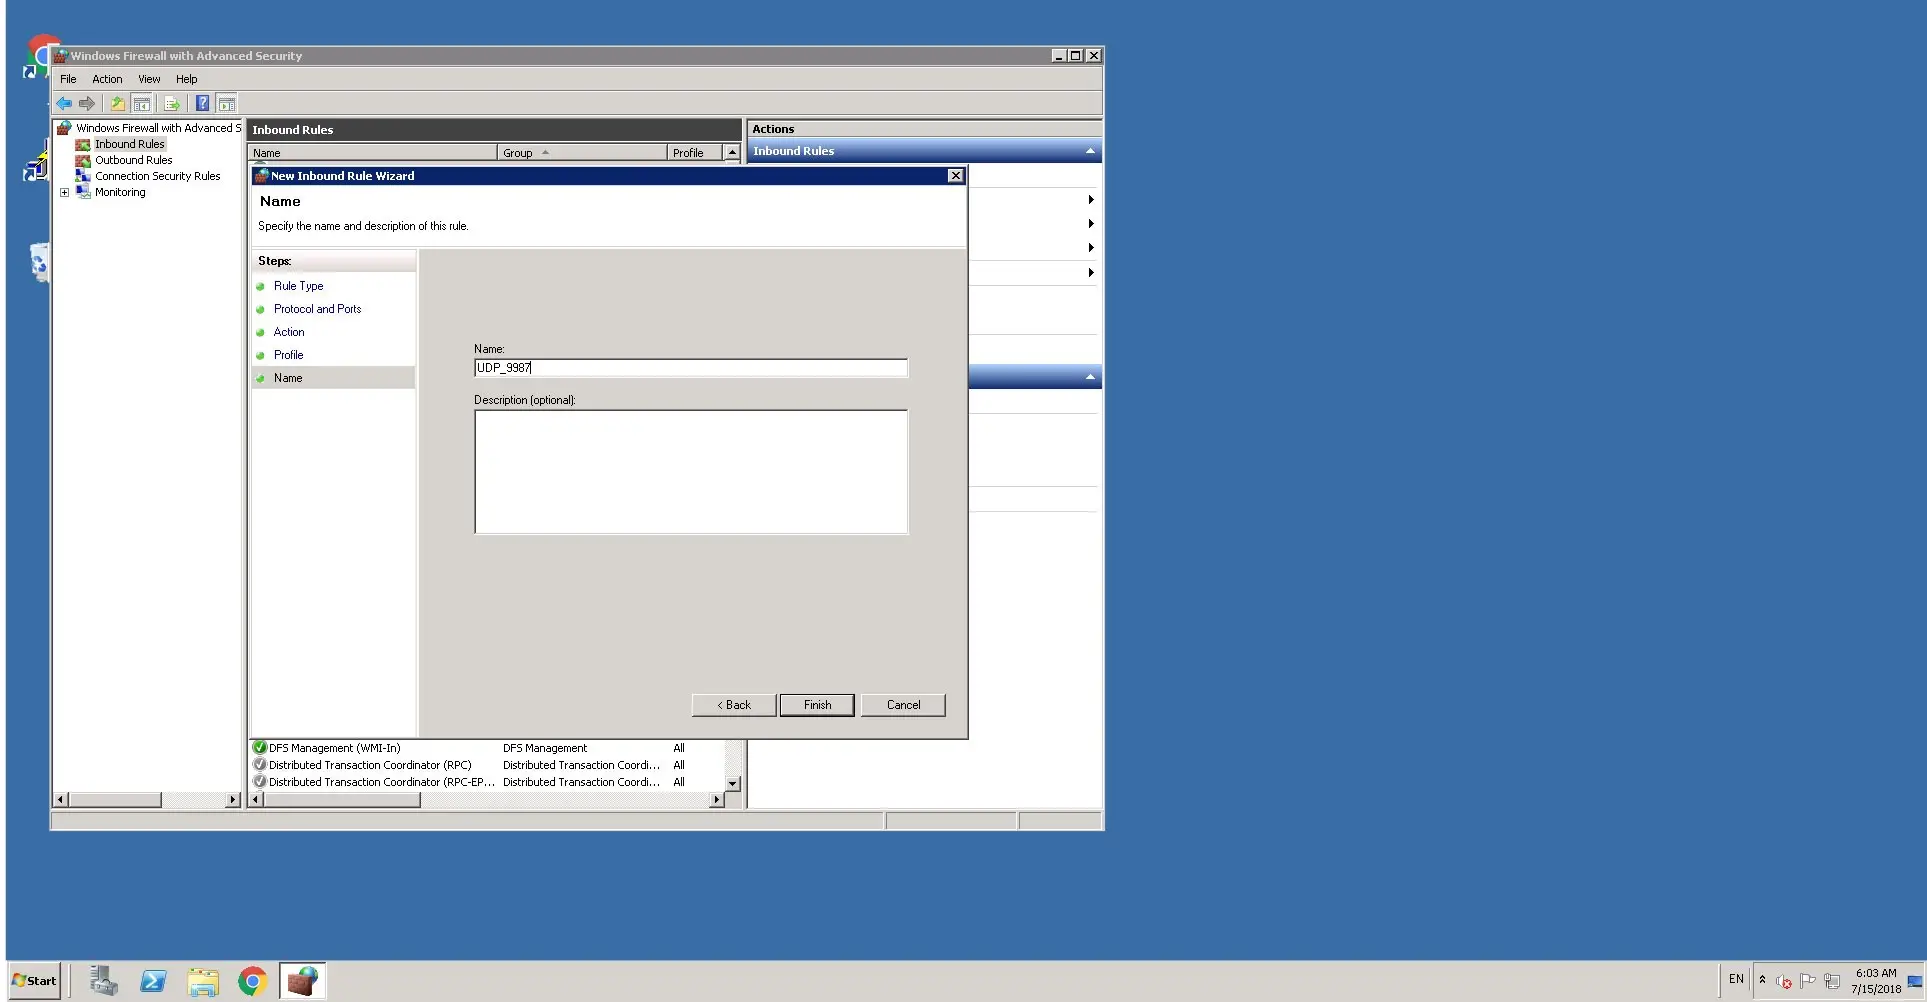
Task: Click the Show Desktop icon beside the clock
Action: point(1915,981)
